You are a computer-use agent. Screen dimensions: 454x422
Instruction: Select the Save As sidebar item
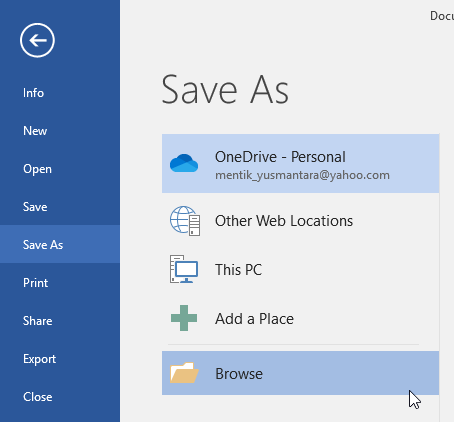[60, 244]
